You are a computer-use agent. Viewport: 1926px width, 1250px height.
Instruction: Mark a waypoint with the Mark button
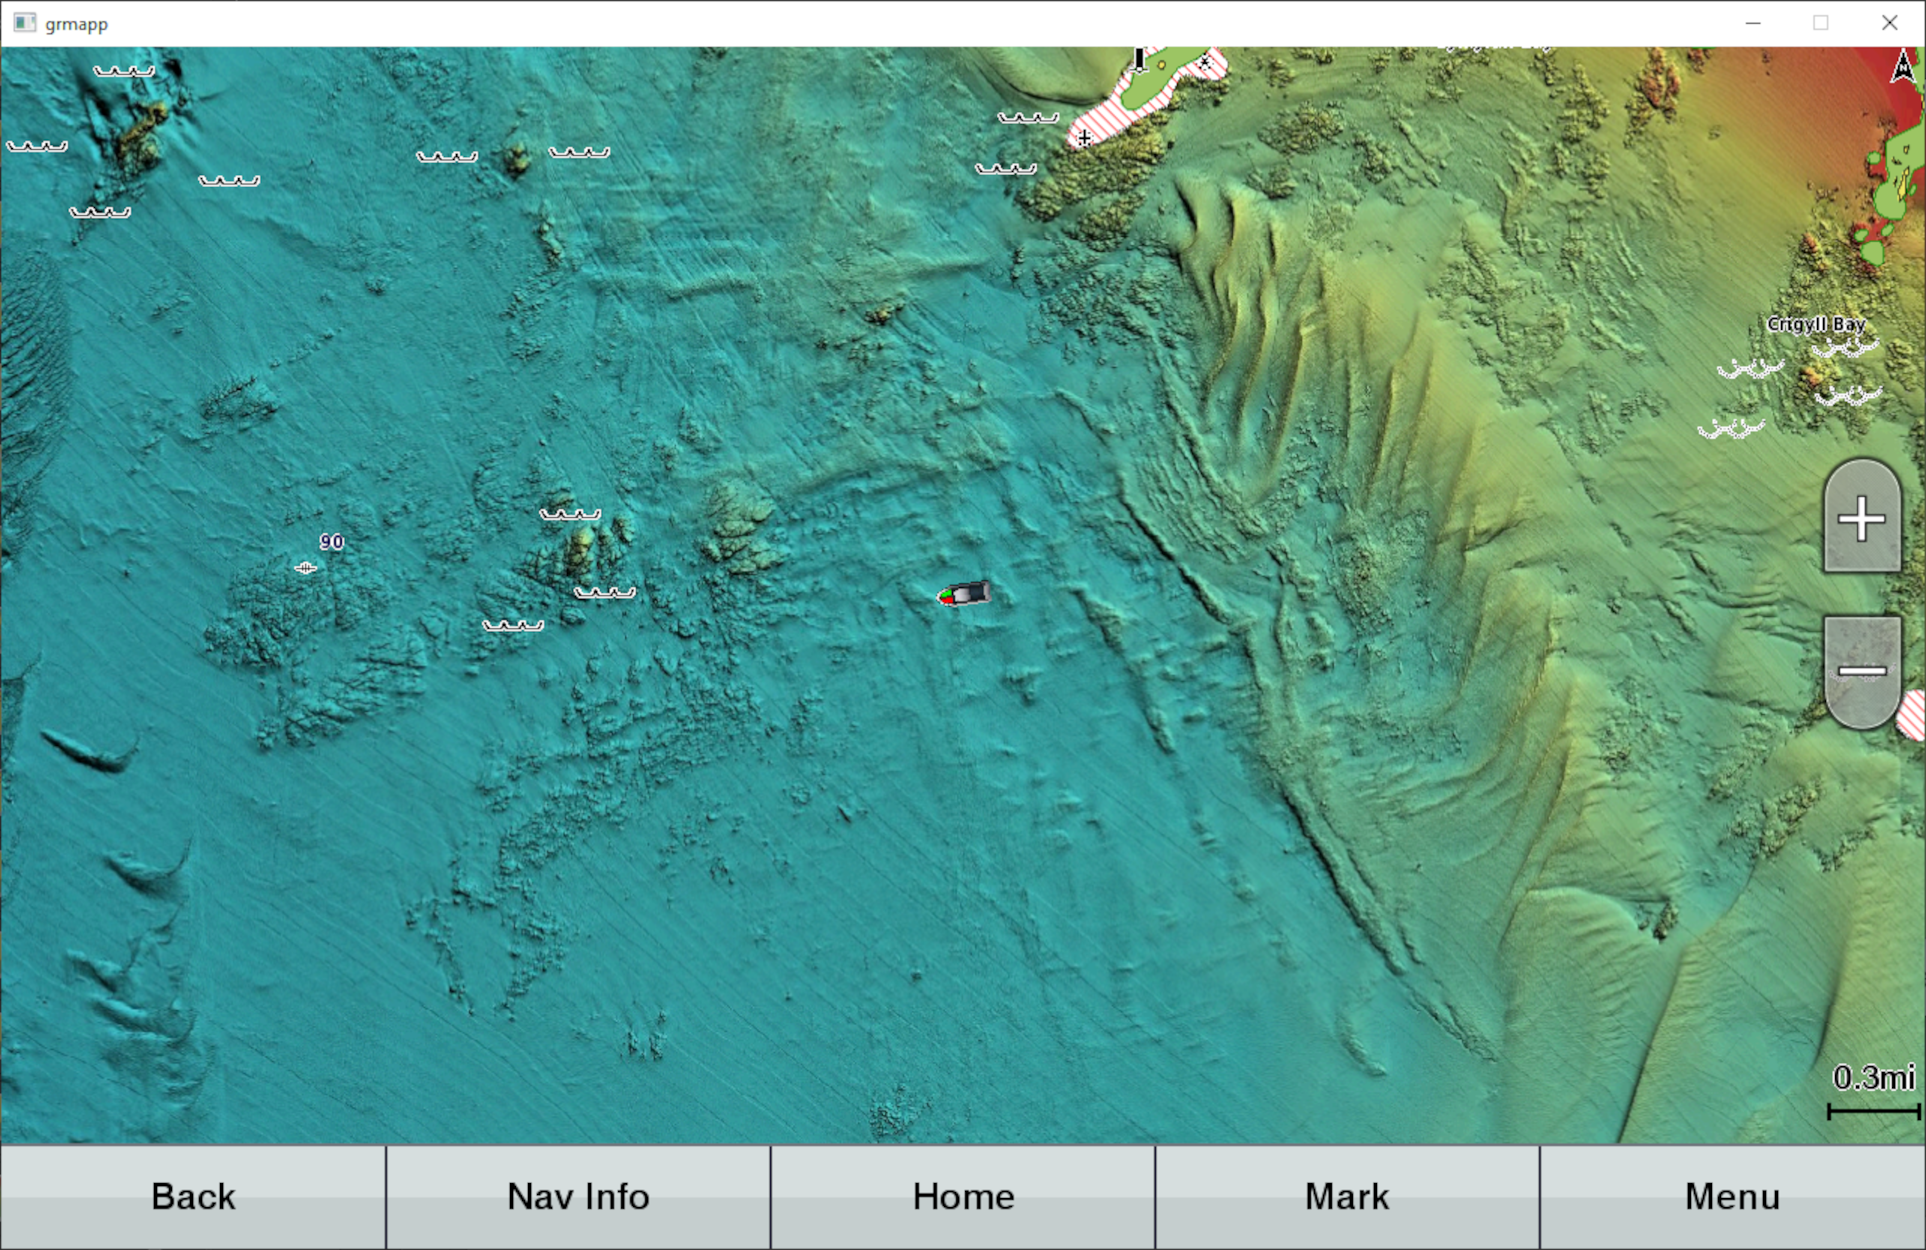click(x=1347, y=1196)
